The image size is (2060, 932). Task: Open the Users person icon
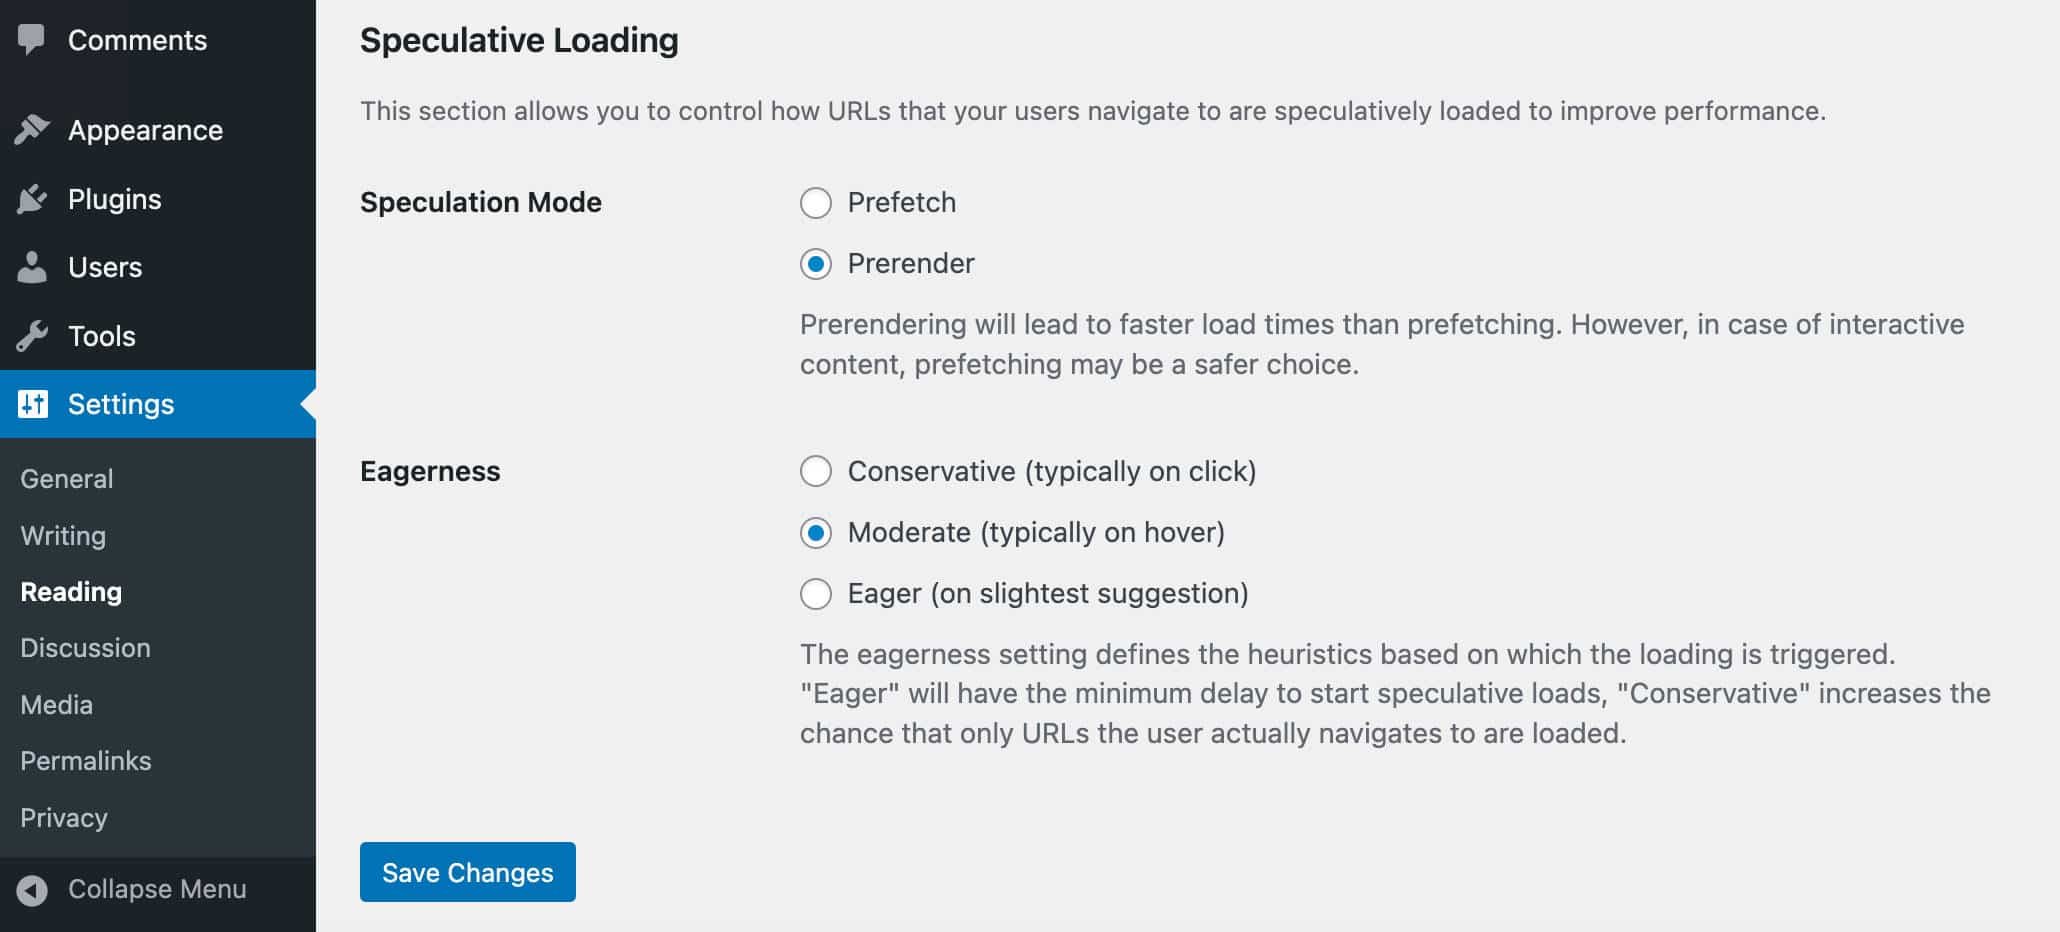pyautogui.click(x=32, y=267)
